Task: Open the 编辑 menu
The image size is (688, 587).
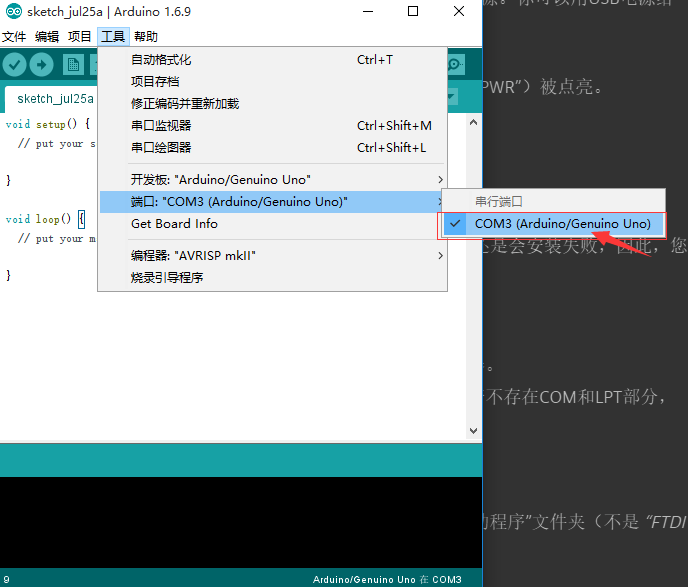Action: click(x=47, y=36)
